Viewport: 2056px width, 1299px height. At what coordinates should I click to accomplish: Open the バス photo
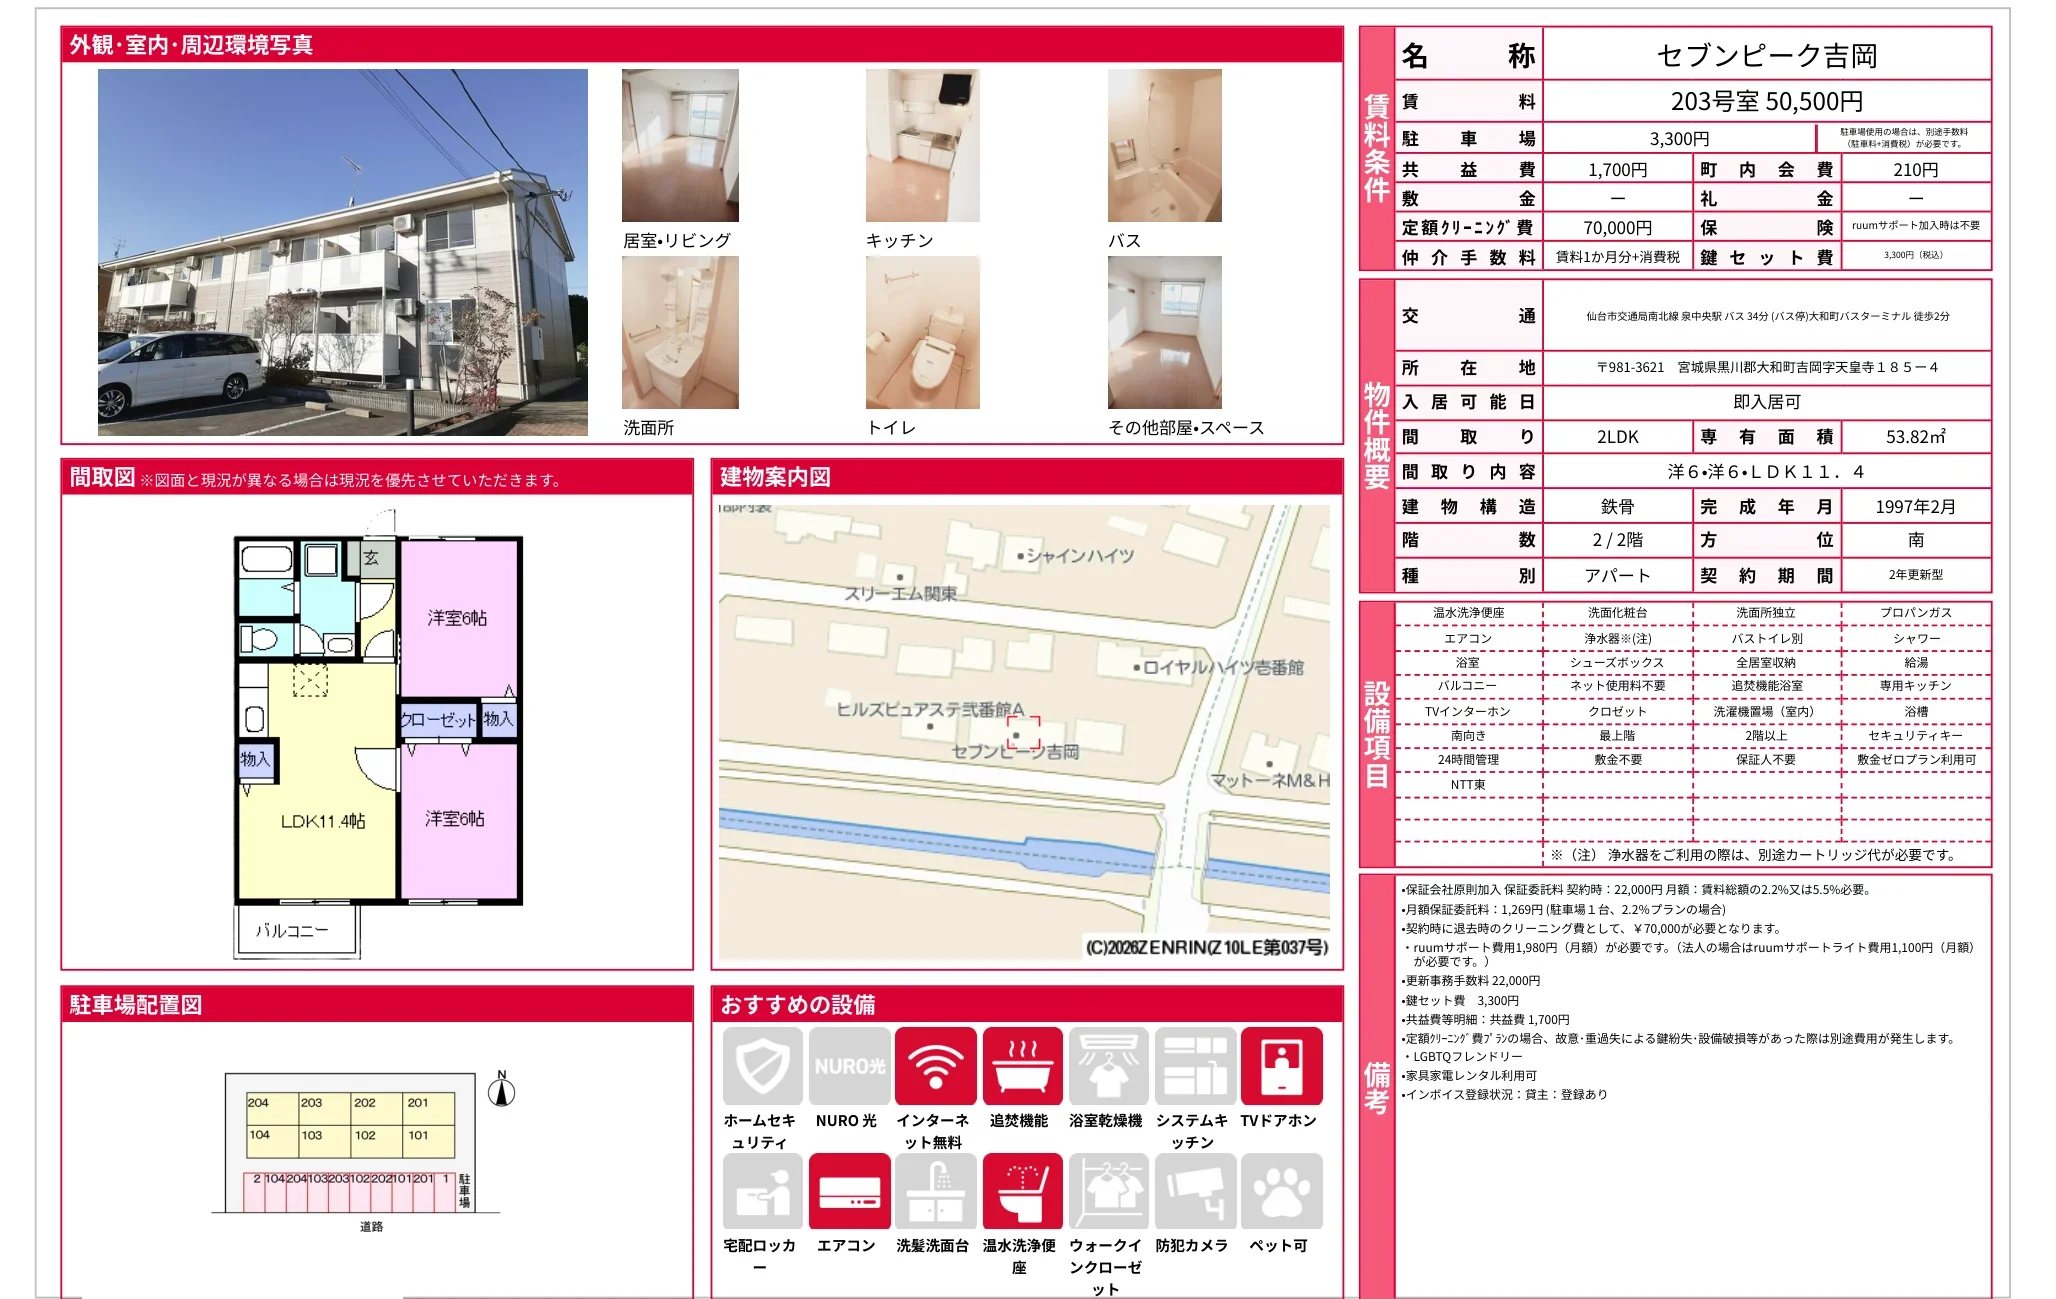pos(1165,145)
